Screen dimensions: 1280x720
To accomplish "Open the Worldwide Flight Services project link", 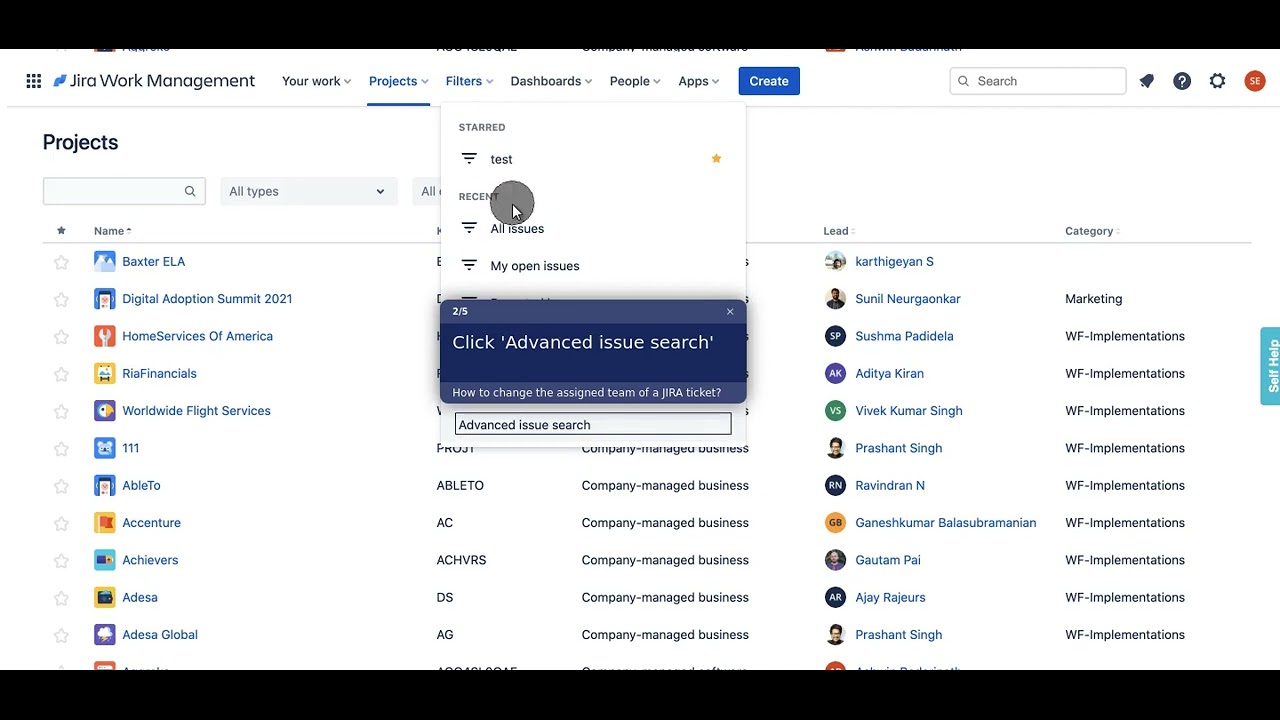I will click(196, 411).
